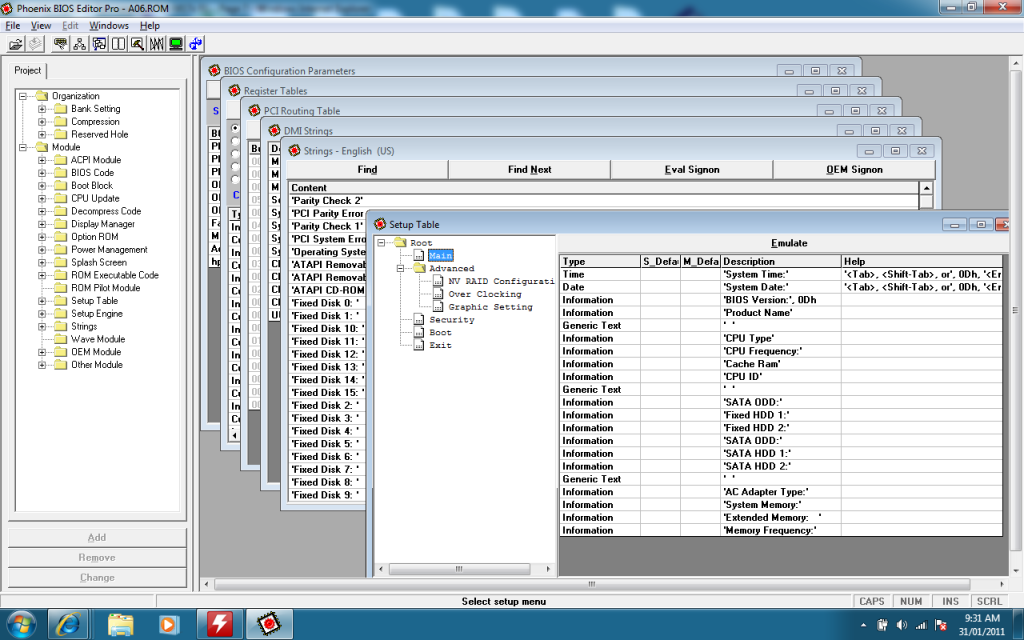
Task: Open the View menu
Action: pos(40,25)
